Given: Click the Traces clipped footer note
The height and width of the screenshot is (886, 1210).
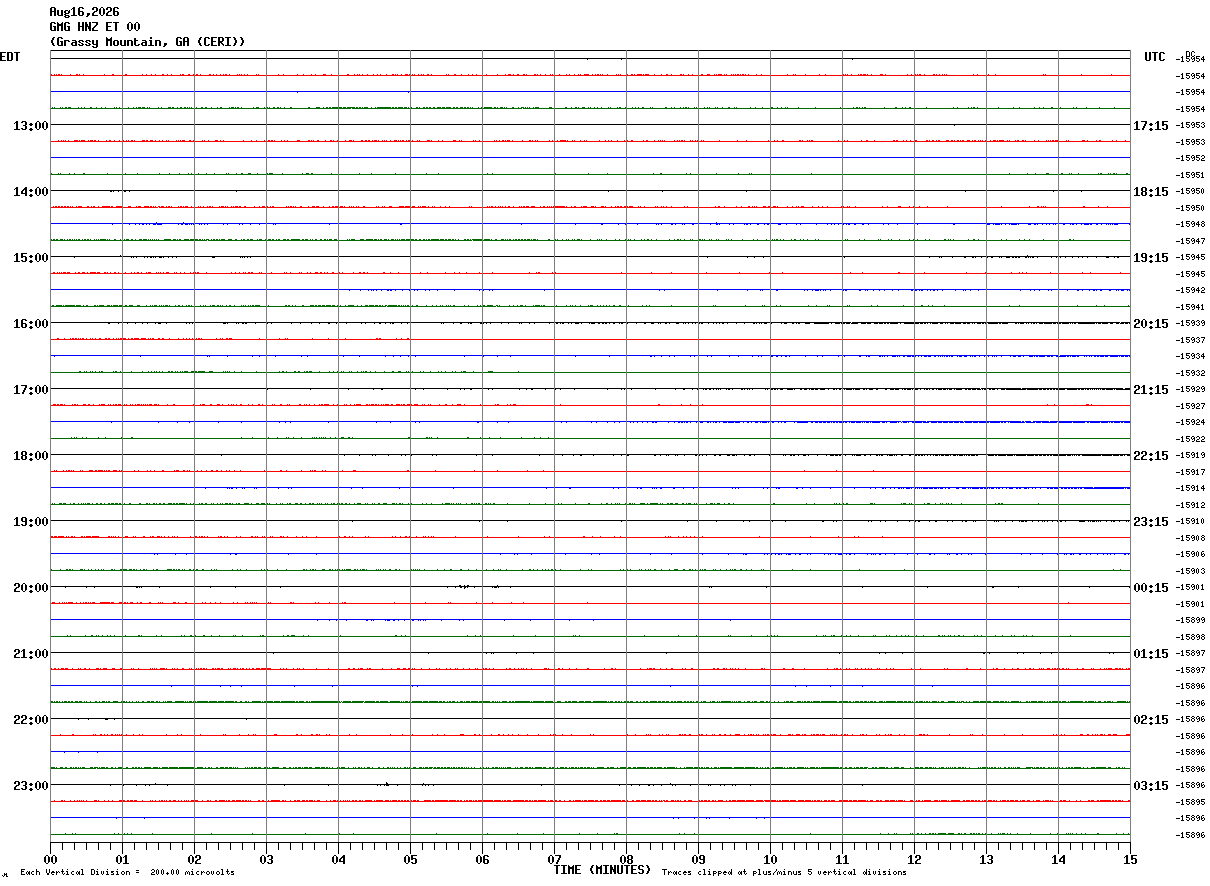Looking at the screenshot, I should click(784, 873).
